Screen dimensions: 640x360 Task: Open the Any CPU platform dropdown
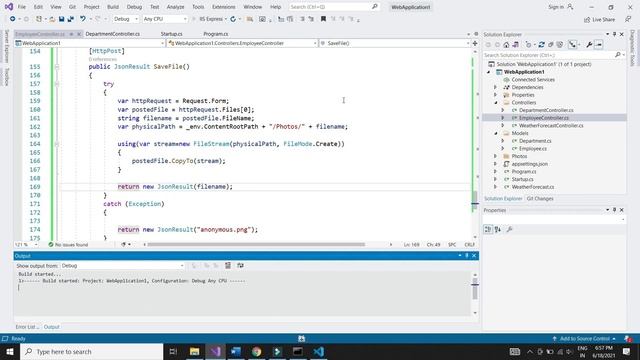click(x=165, y=19)
